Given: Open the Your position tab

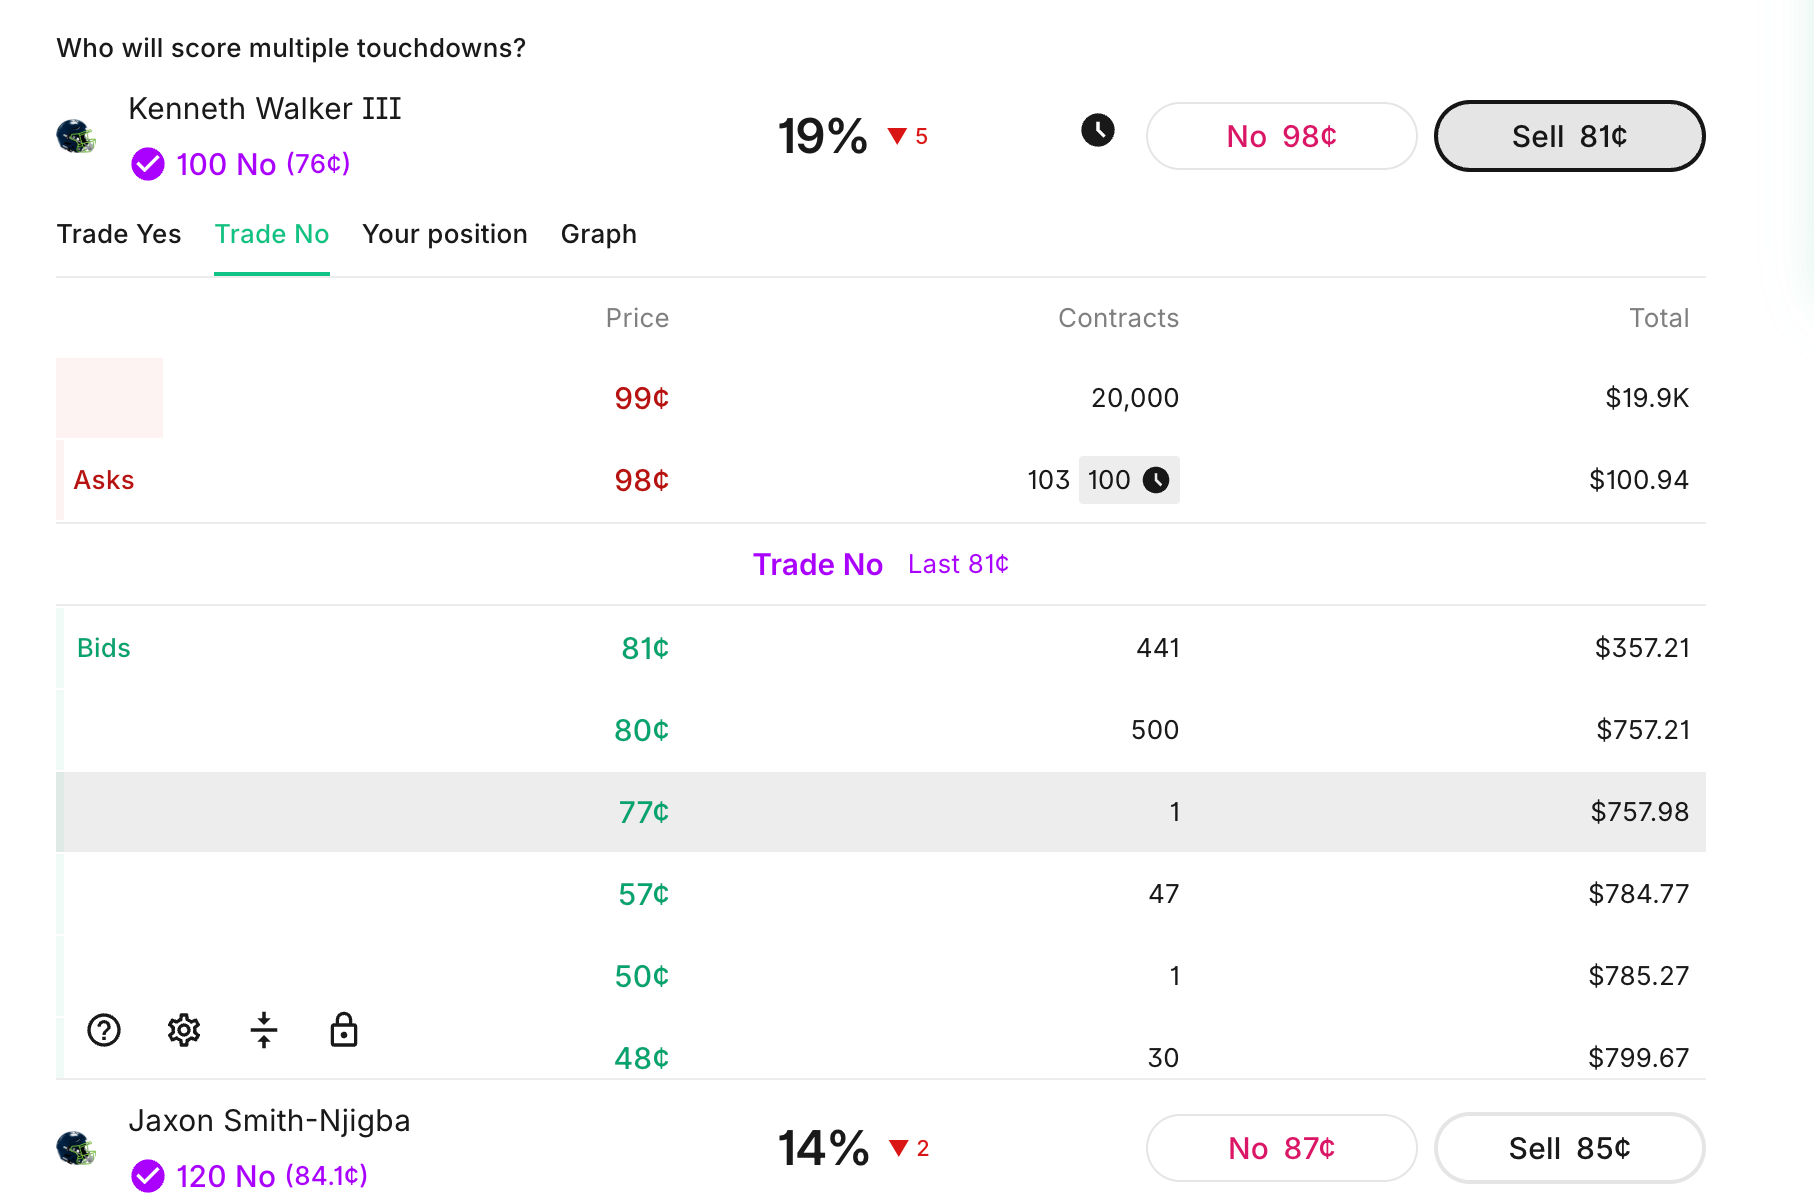Looking at the screenshot, I should (x=445, y=234).
